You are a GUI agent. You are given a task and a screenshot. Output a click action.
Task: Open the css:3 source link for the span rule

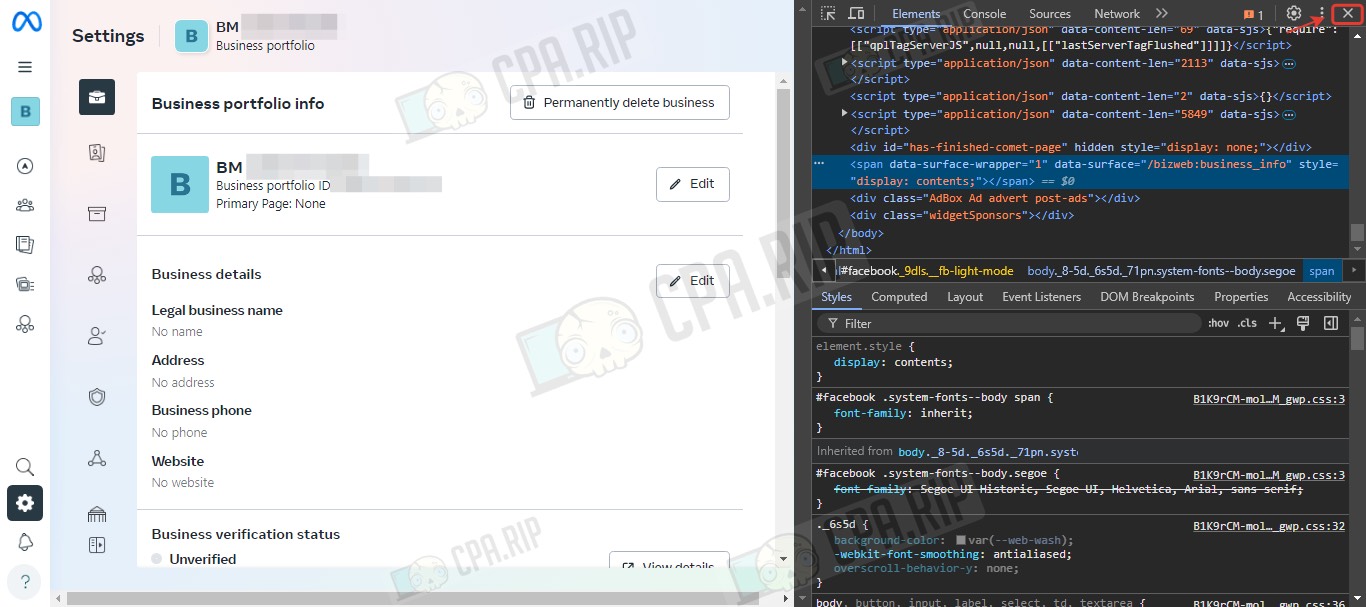1269,398
